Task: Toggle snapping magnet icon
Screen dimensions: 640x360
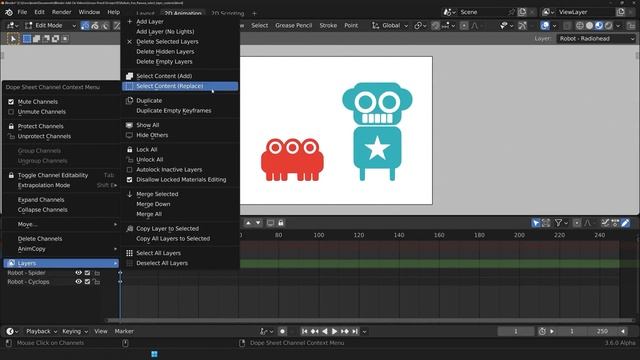Action: point(436,25)
